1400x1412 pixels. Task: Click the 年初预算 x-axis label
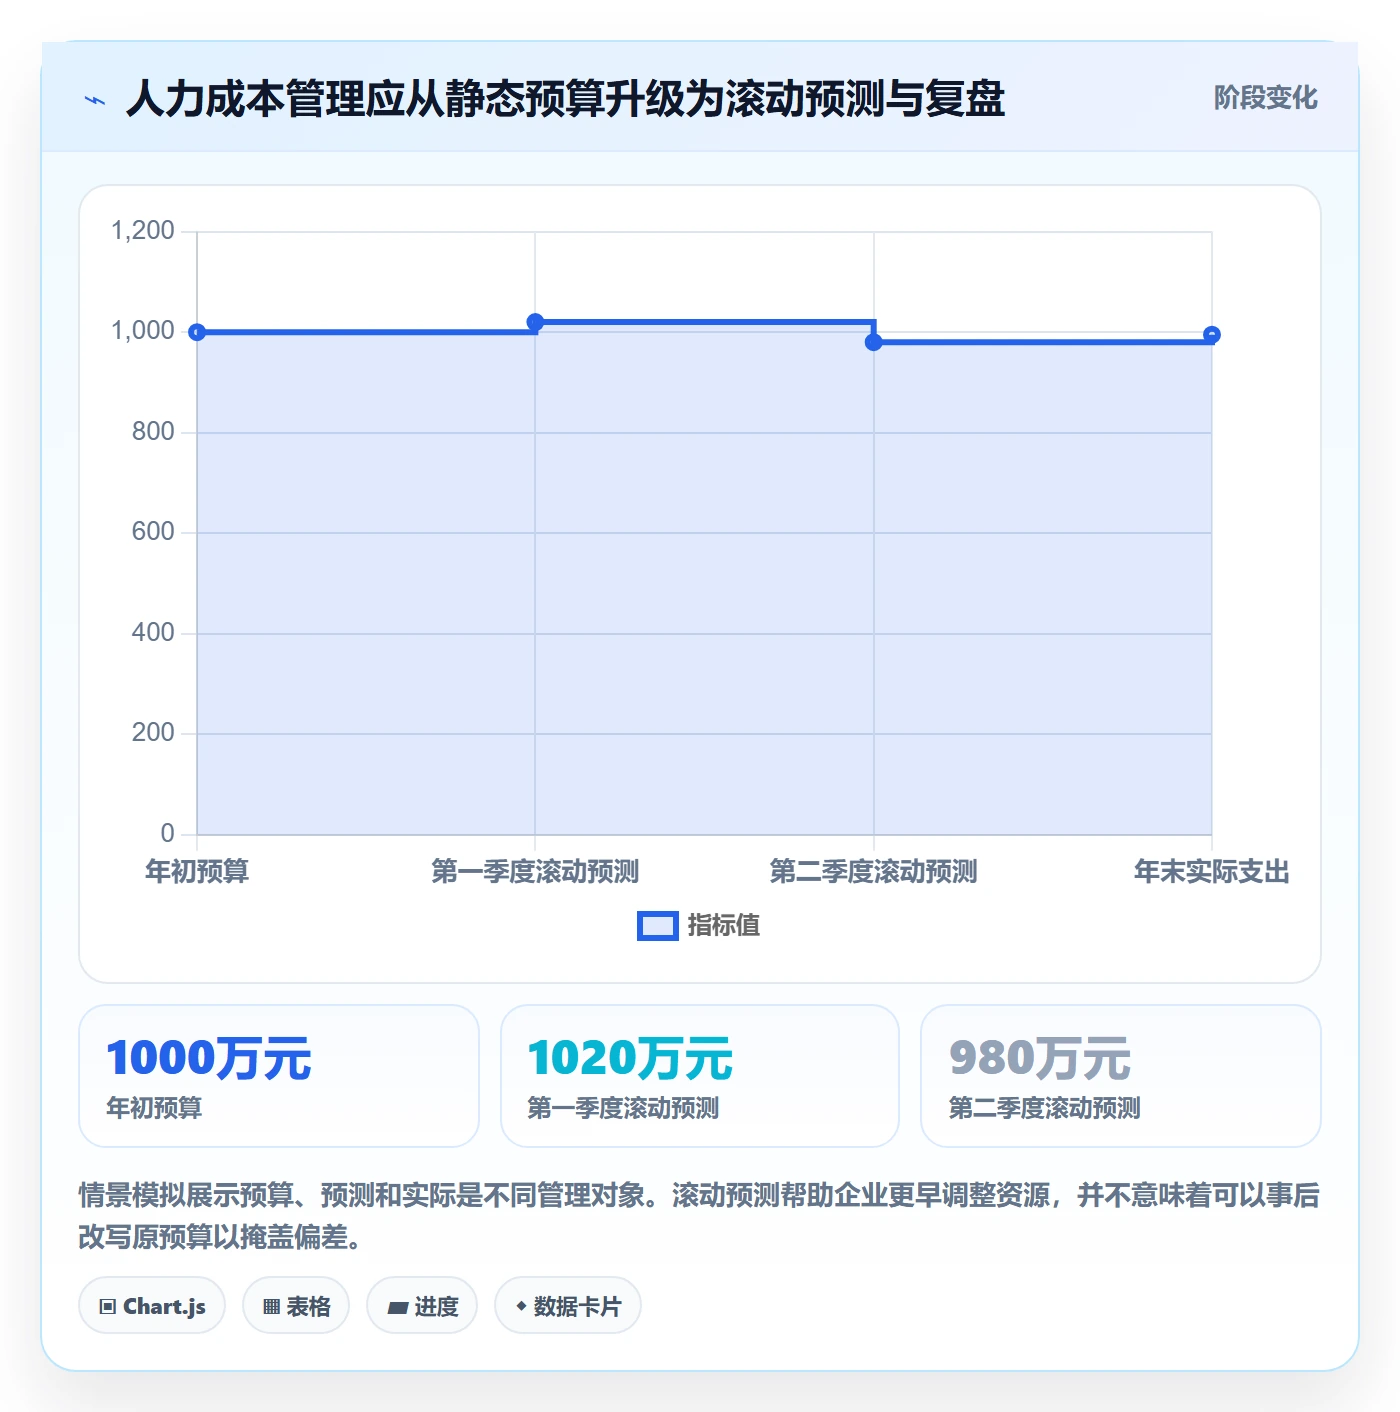point(197,871)
